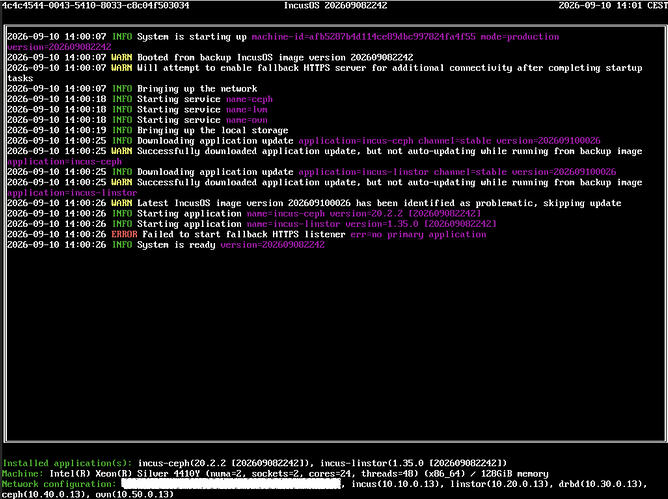Select the machine-id=afb5287b4d114ce89dbc997824fa4f55 value
This screenshot has width=668, height=499.
(363, 37)
